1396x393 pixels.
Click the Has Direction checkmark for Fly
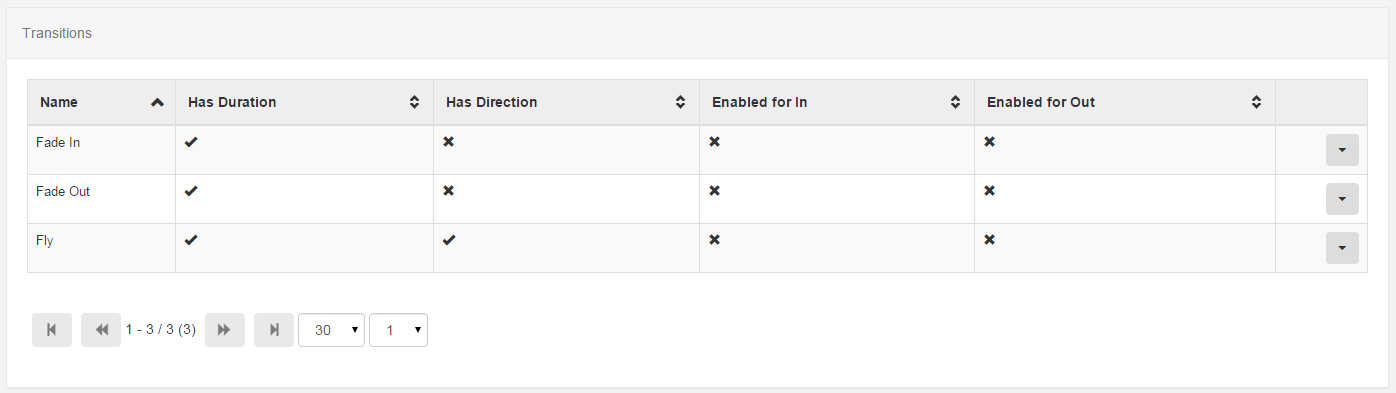point(449,240)
